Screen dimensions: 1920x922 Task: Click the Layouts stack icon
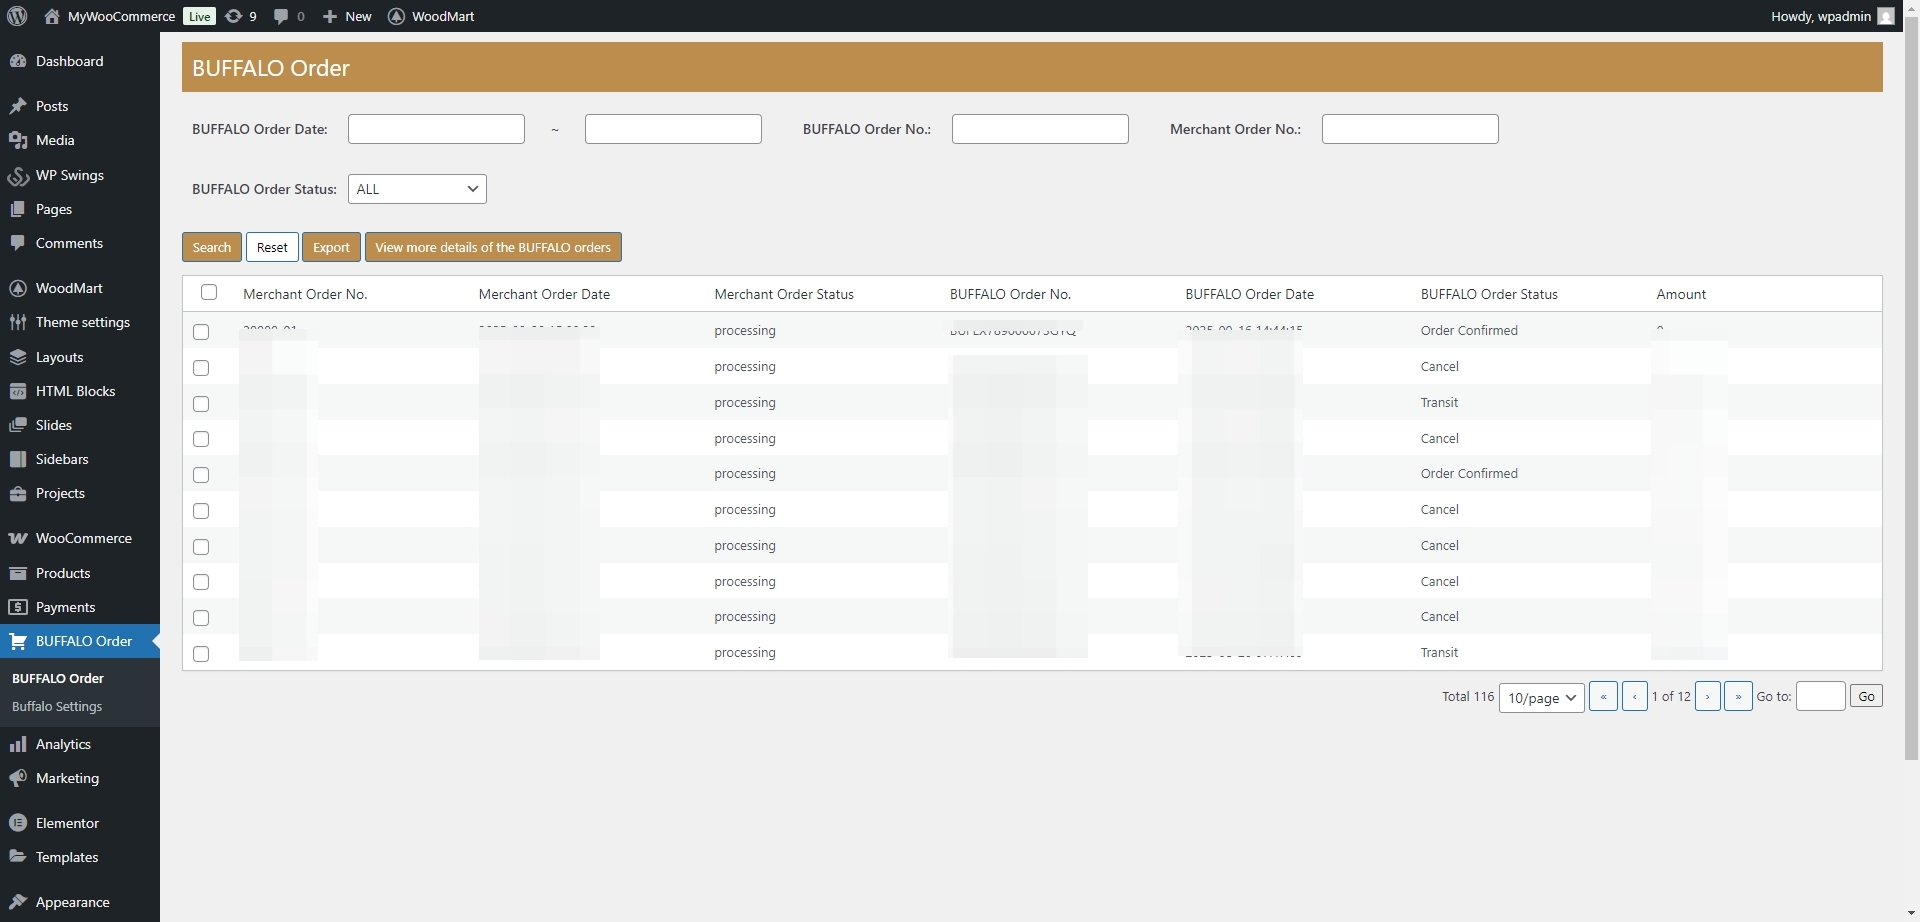[x=18, y=357]
